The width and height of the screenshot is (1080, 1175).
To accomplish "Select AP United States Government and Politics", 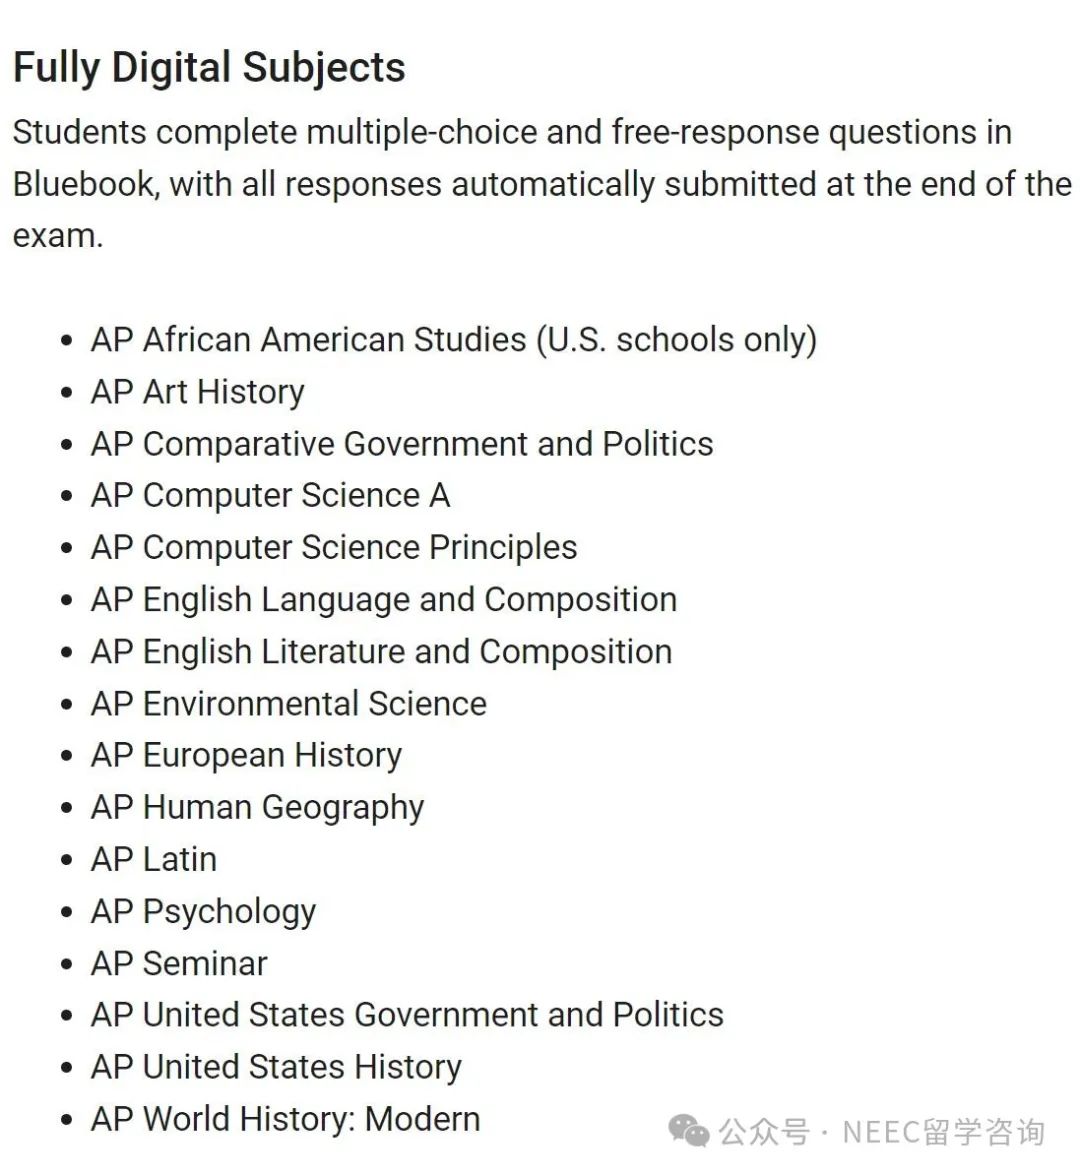I will [407, 1015].
